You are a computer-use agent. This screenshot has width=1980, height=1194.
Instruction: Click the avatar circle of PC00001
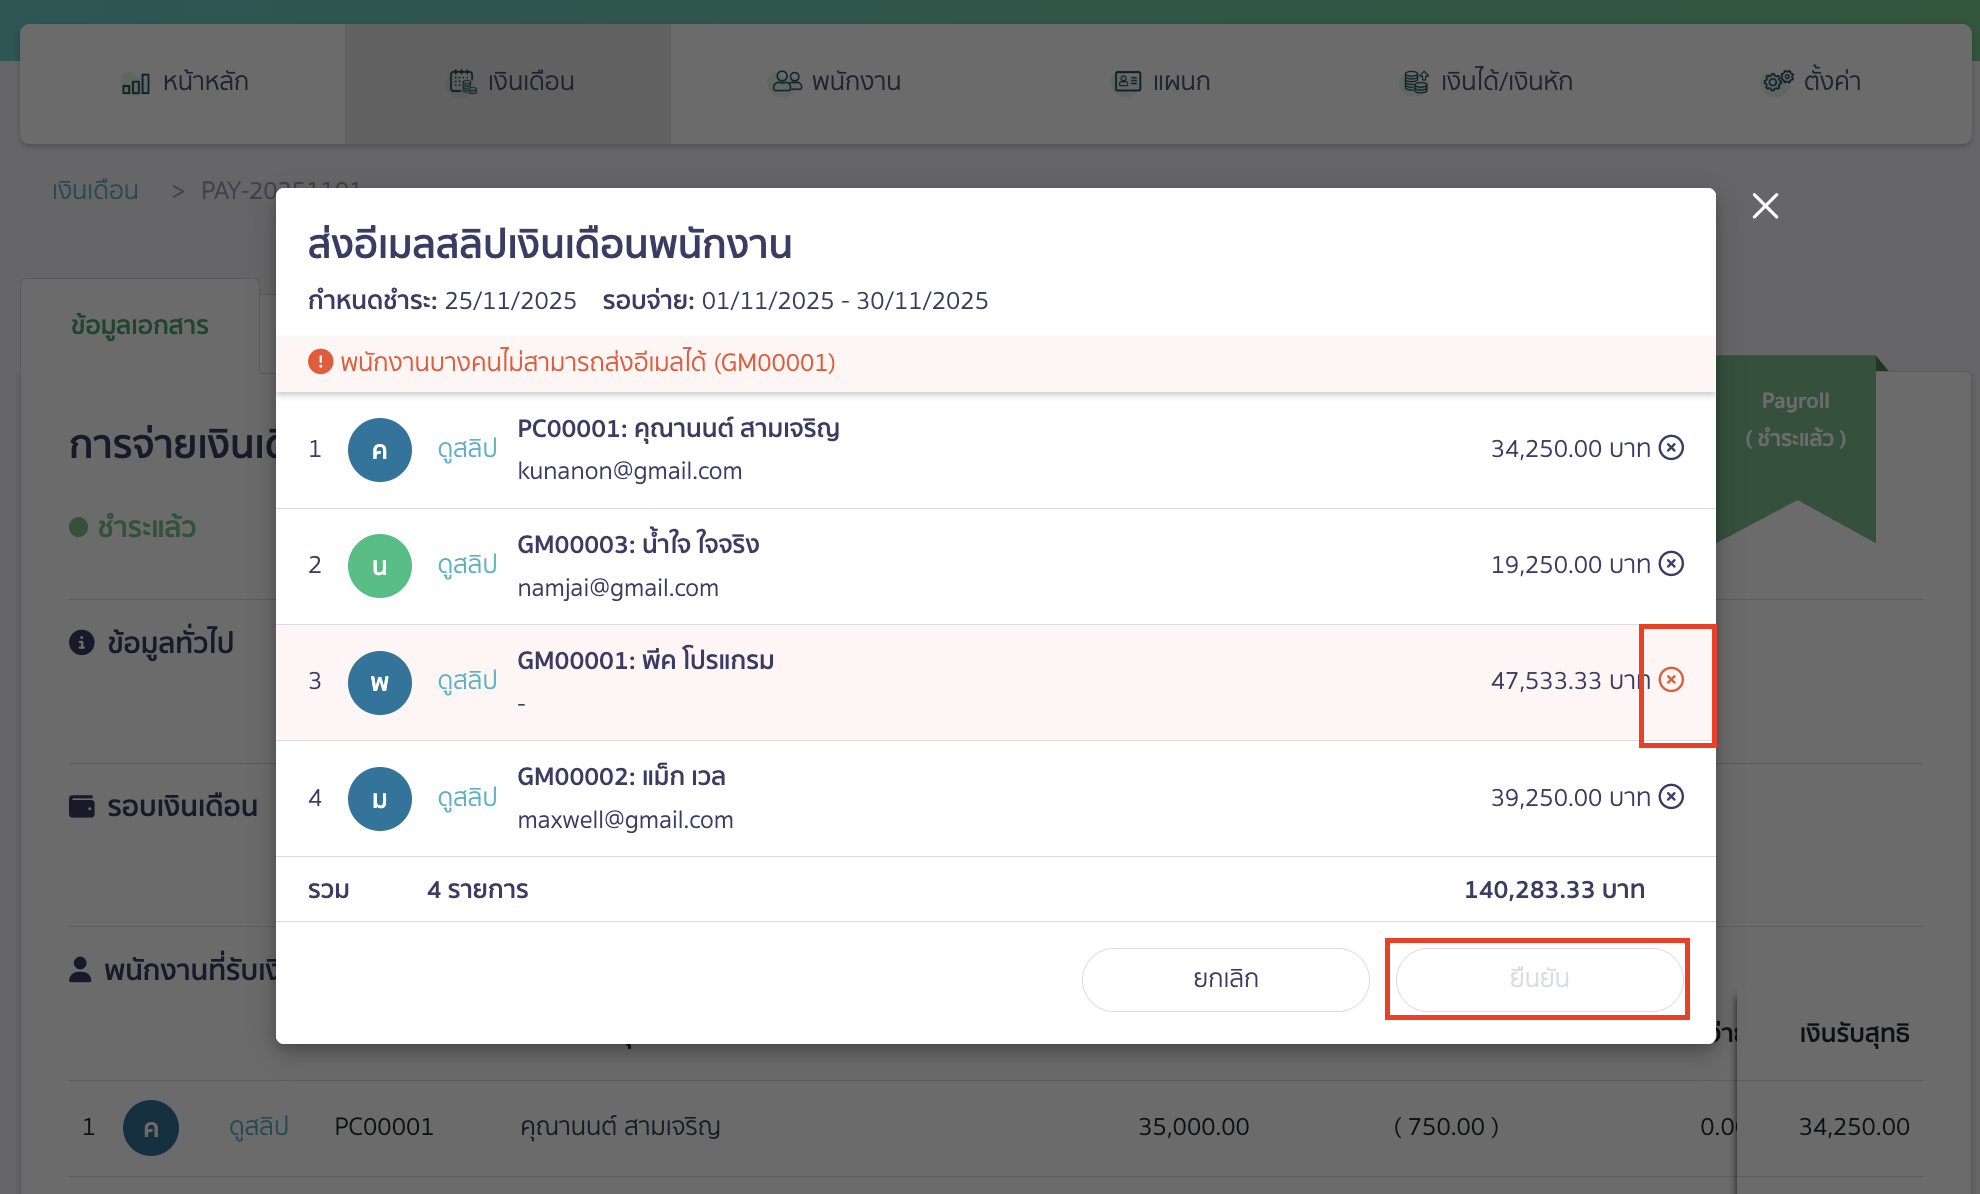[379, 450]
